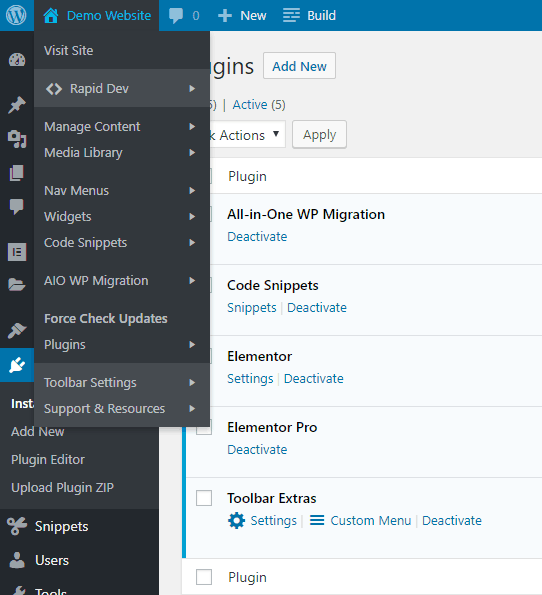Open Elementor icon in sidebar
The height and width of the screenshot is (595, 542).
[x=17, y=252]
